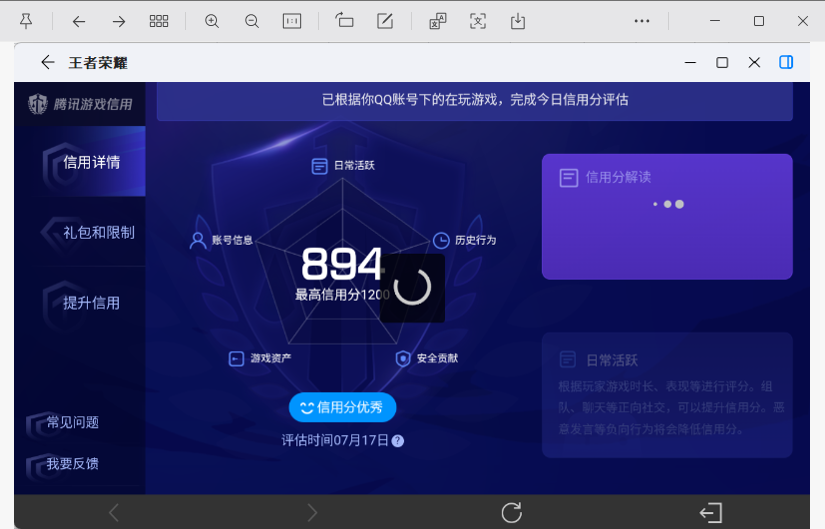Select the 账号信息 person icon

(x=198, y=240)
